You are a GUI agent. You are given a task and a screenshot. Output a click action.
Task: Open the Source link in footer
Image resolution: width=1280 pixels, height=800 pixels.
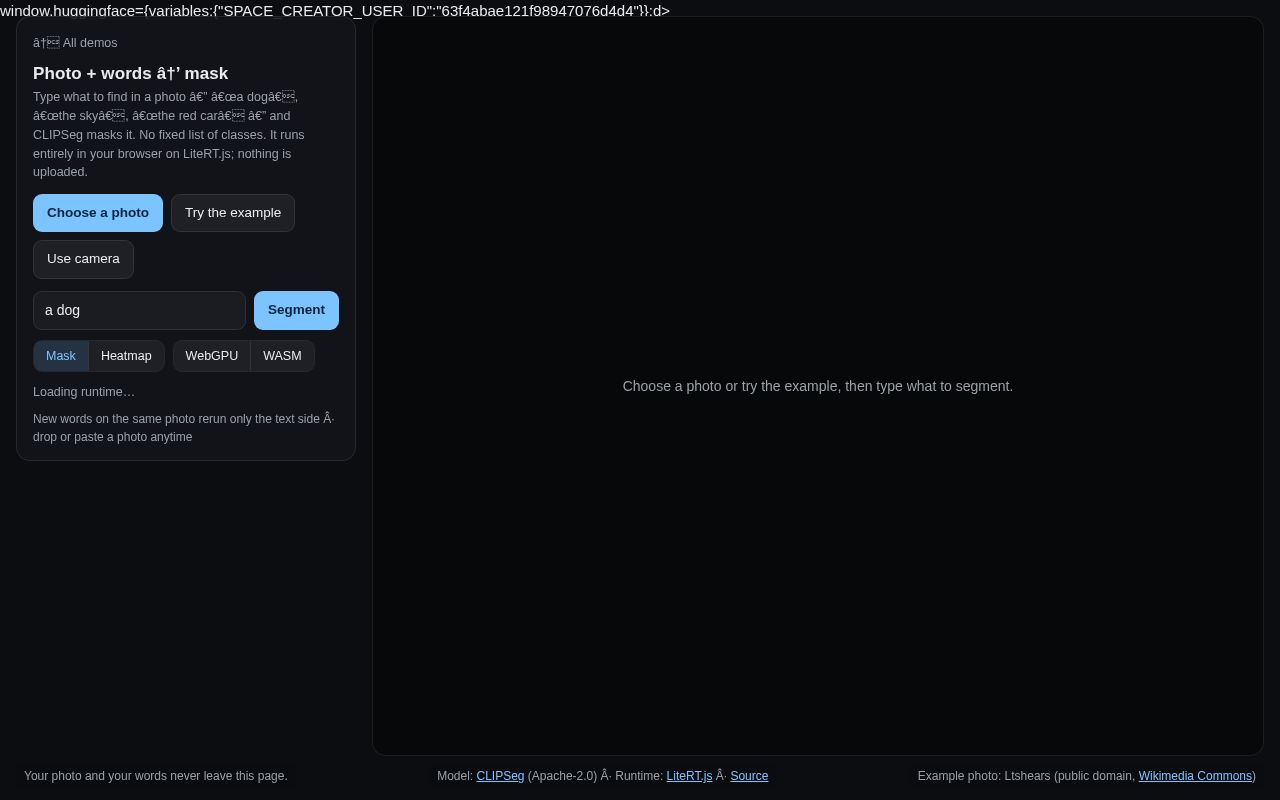[749, 776]
